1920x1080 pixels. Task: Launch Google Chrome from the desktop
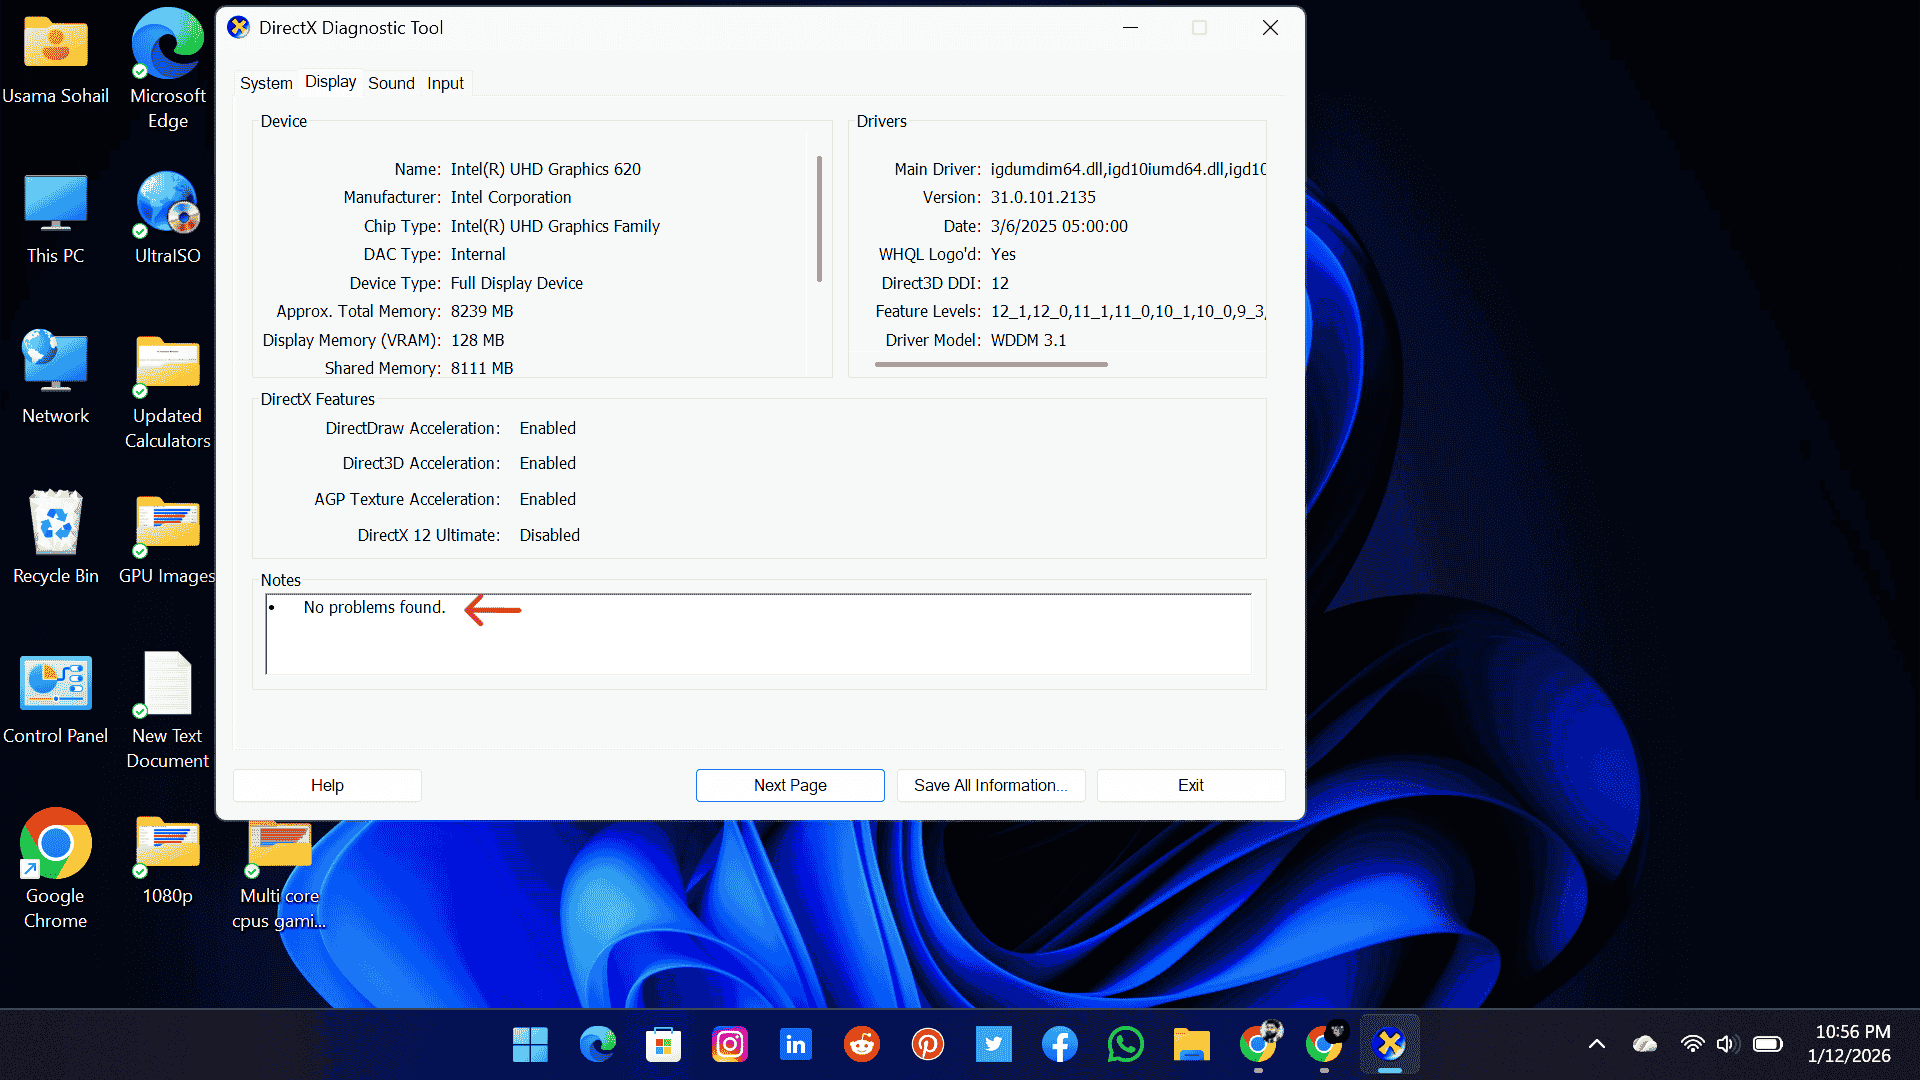point(55,845)
